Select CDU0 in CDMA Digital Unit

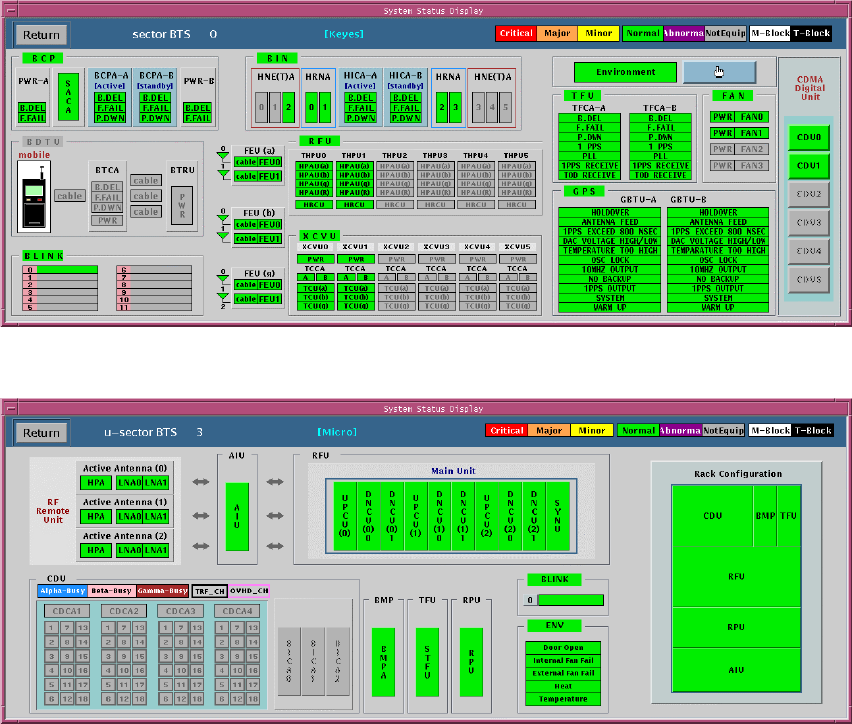[x=809, y=137]
